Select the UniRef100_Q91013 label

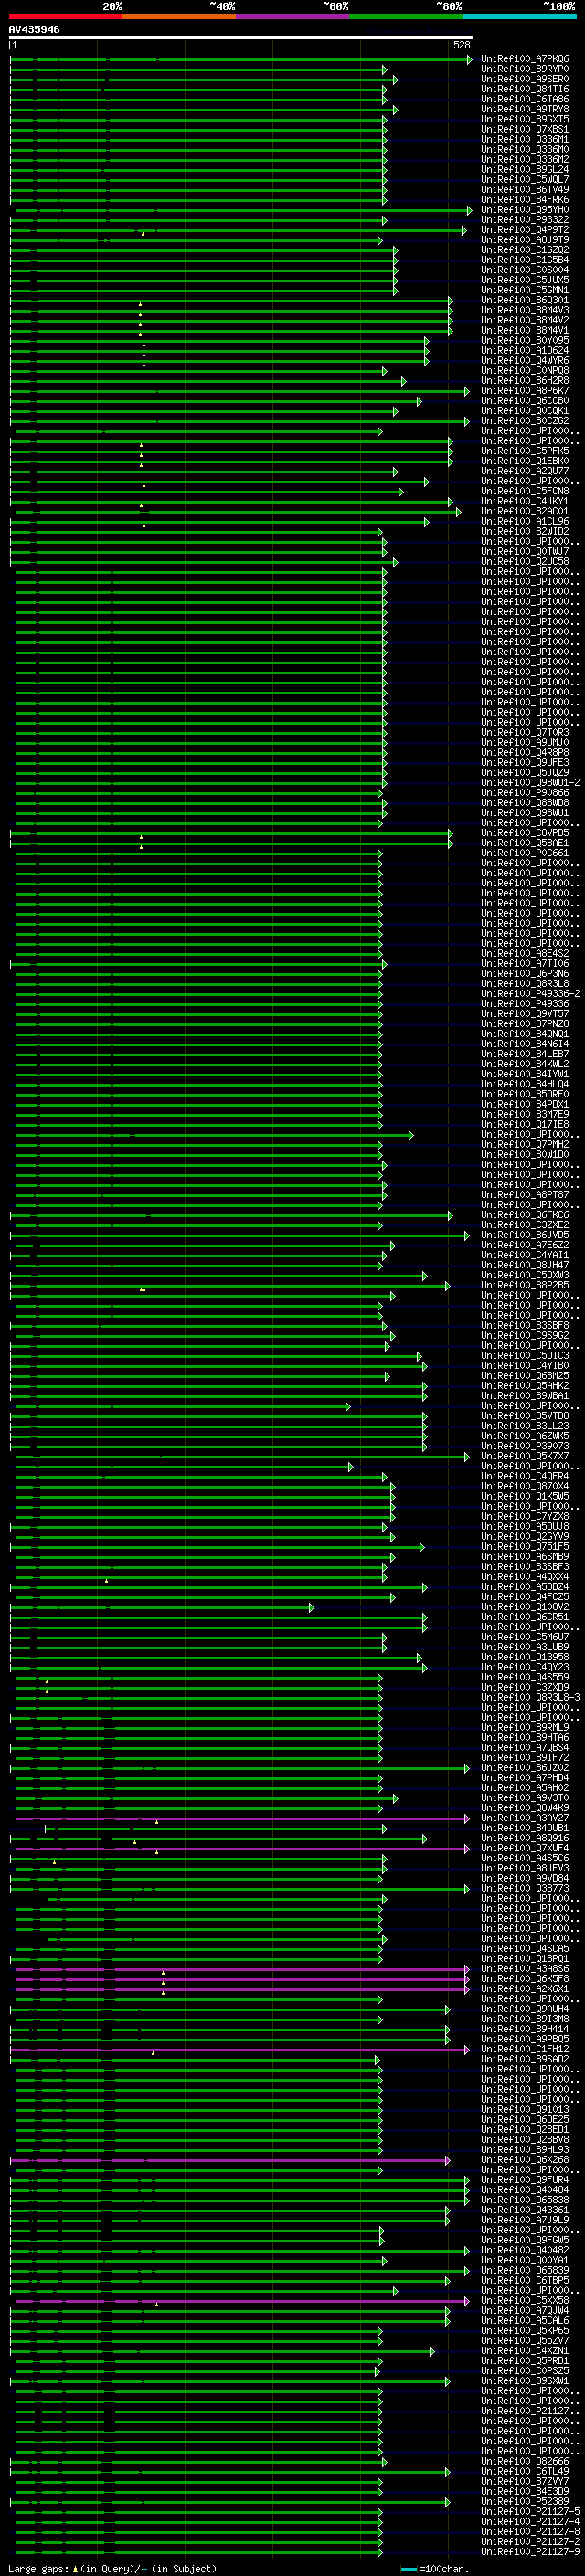(525, 2109)
